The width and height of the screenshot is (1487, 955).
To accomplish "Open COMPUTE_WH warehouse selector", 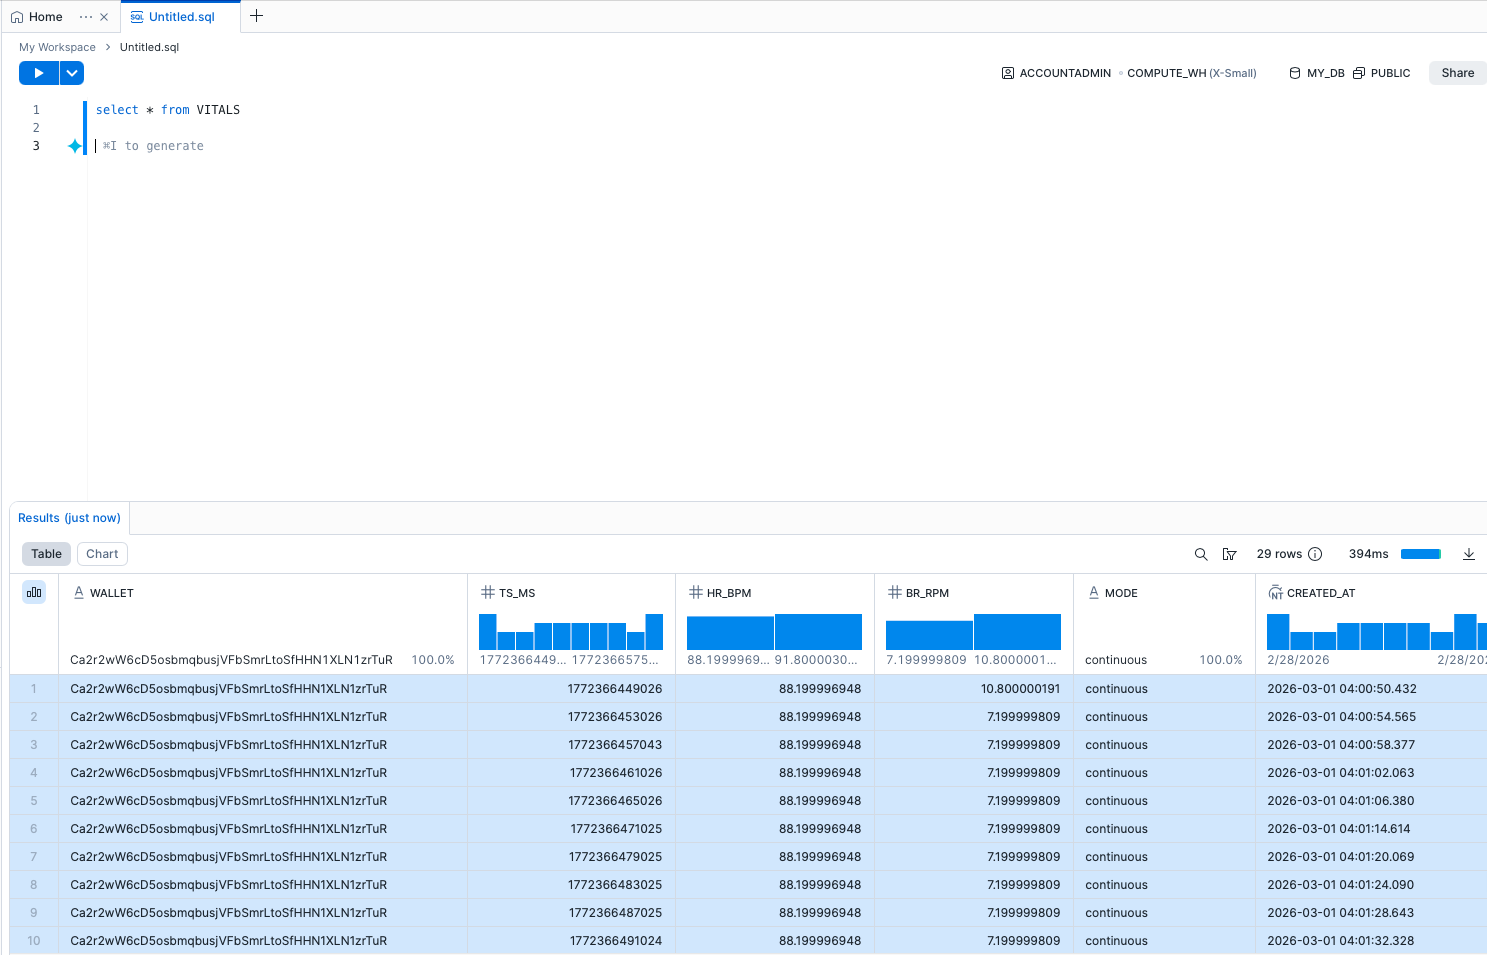I will [x=1191, y=73].
